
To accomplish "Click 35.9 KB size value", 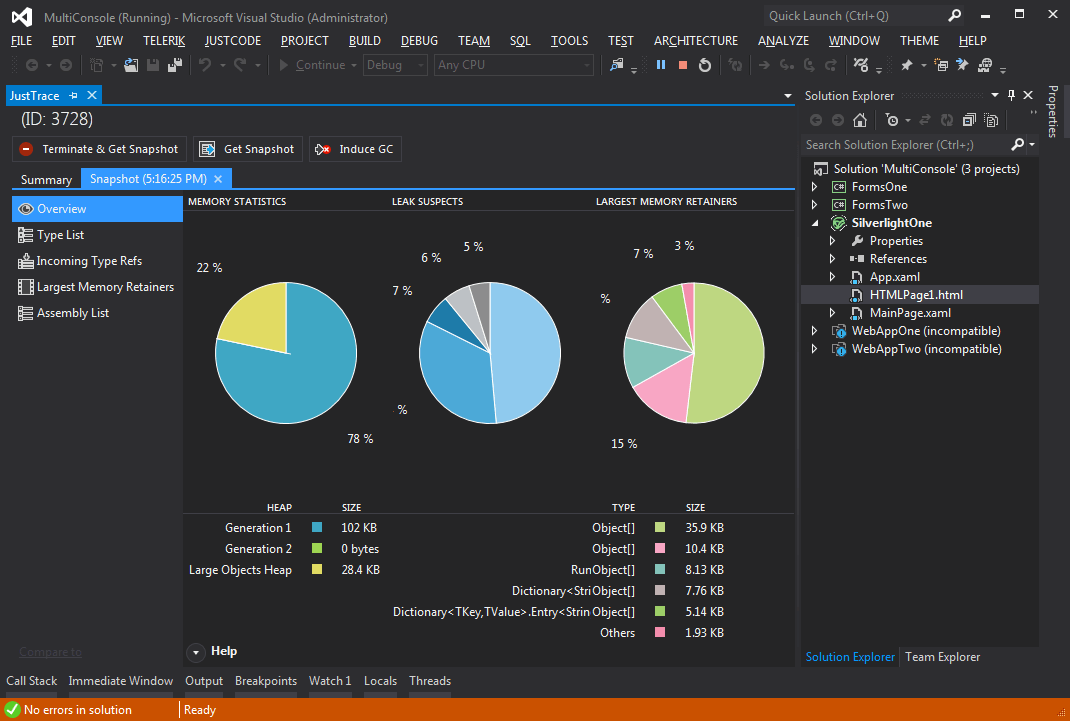I will (704, 527).
